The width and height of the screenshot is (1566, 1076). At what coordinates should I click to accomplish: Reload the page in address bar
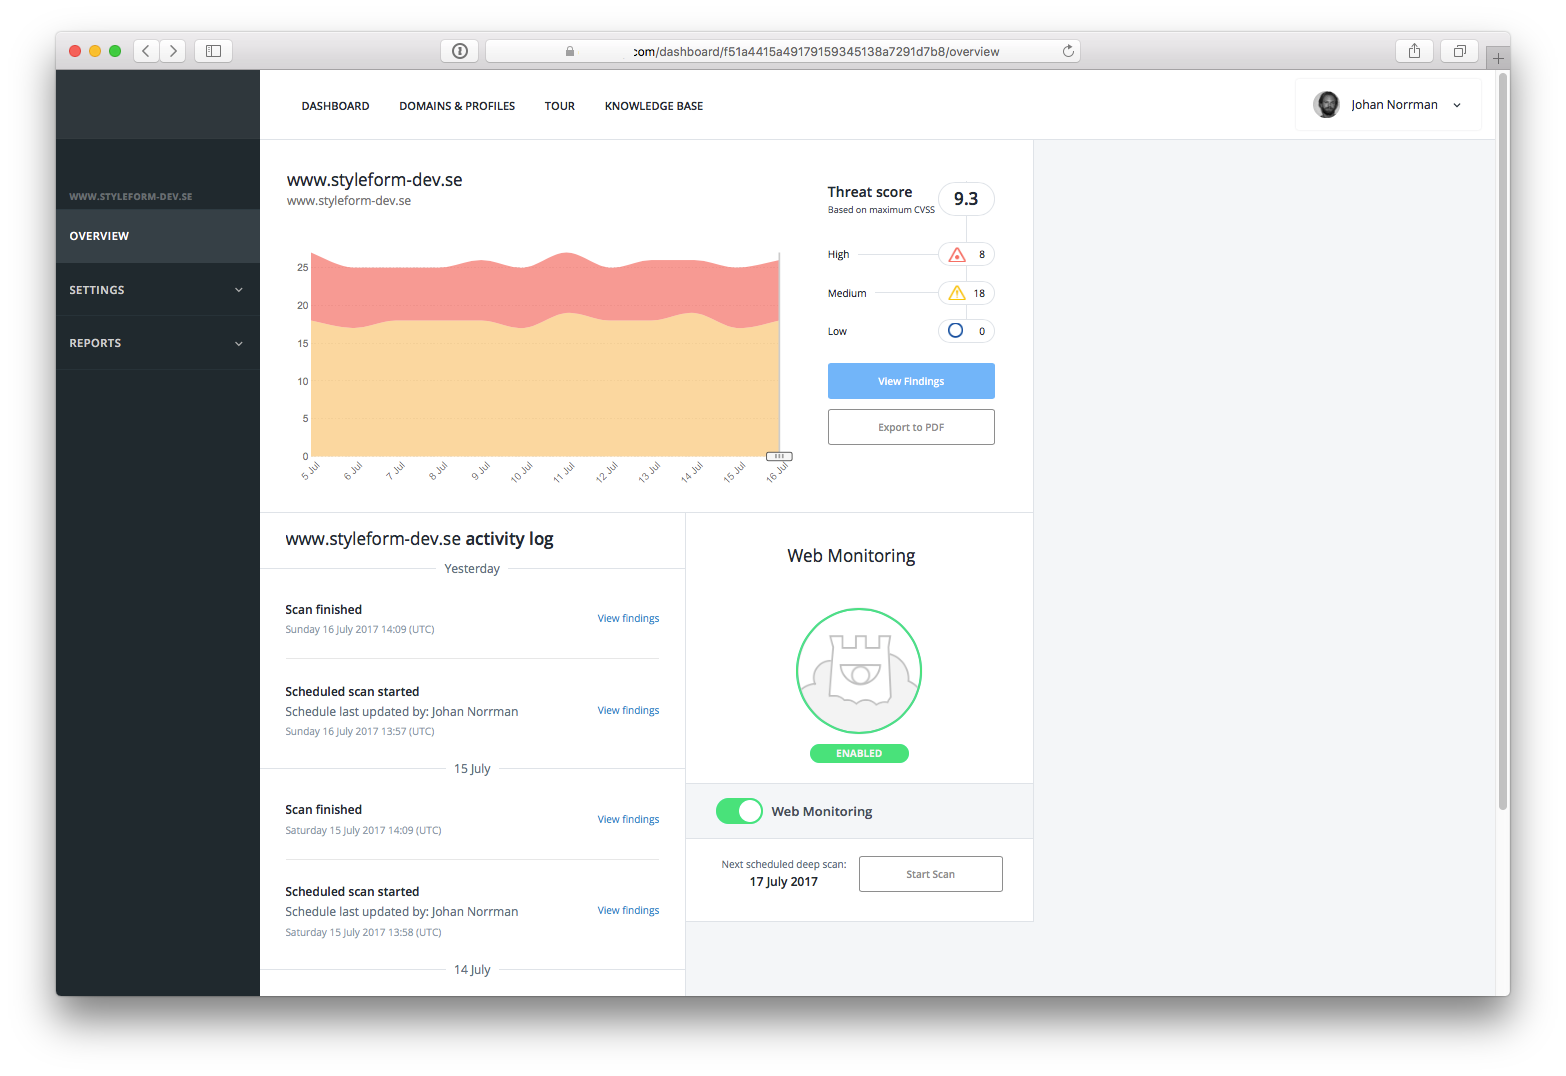tap(1068, 51)
